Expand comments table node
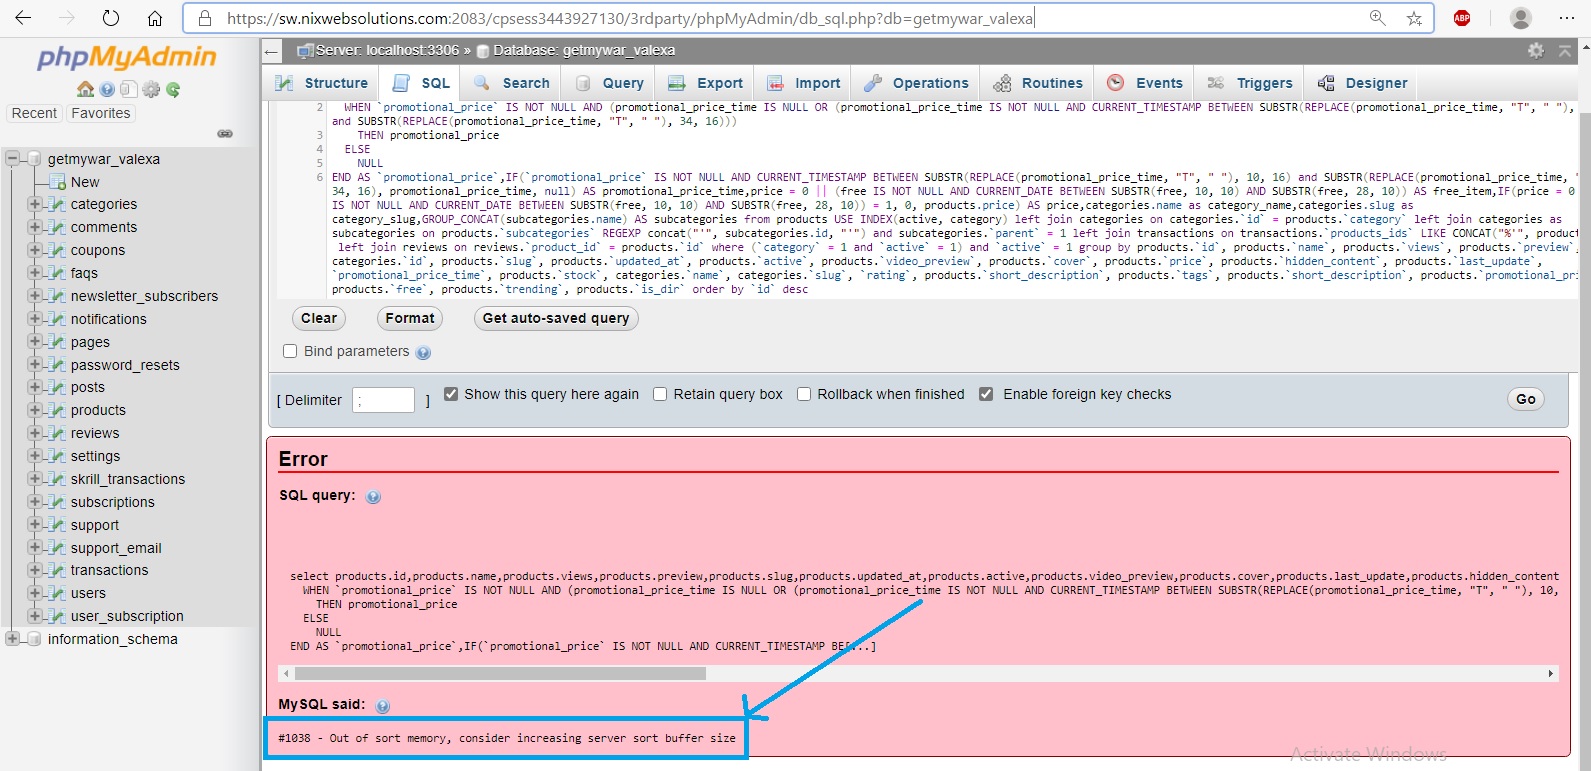This screenshot has width=1591, height=771. click(35, 226)
